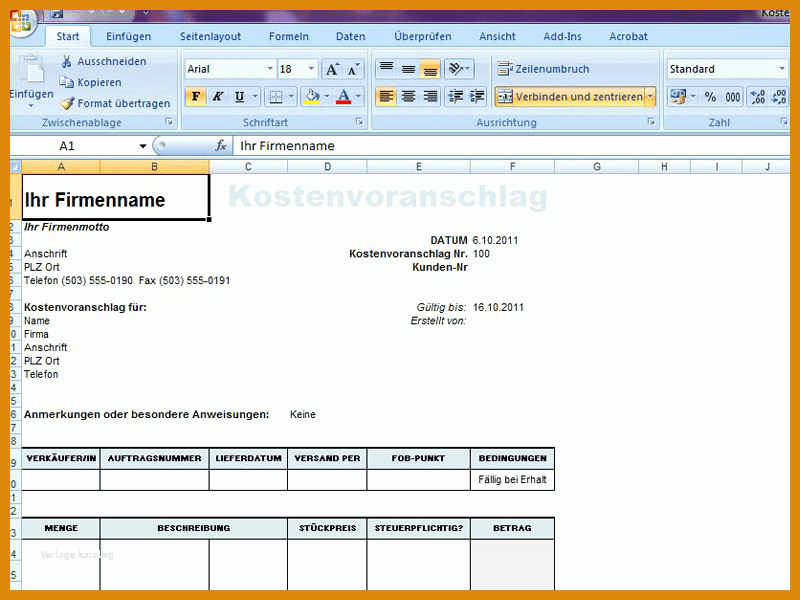Image resolution: width=800 pixels, height=600 pixels.
Task: Select all cells with corner button
Action: pyautogui.click(x=15, y=167)
